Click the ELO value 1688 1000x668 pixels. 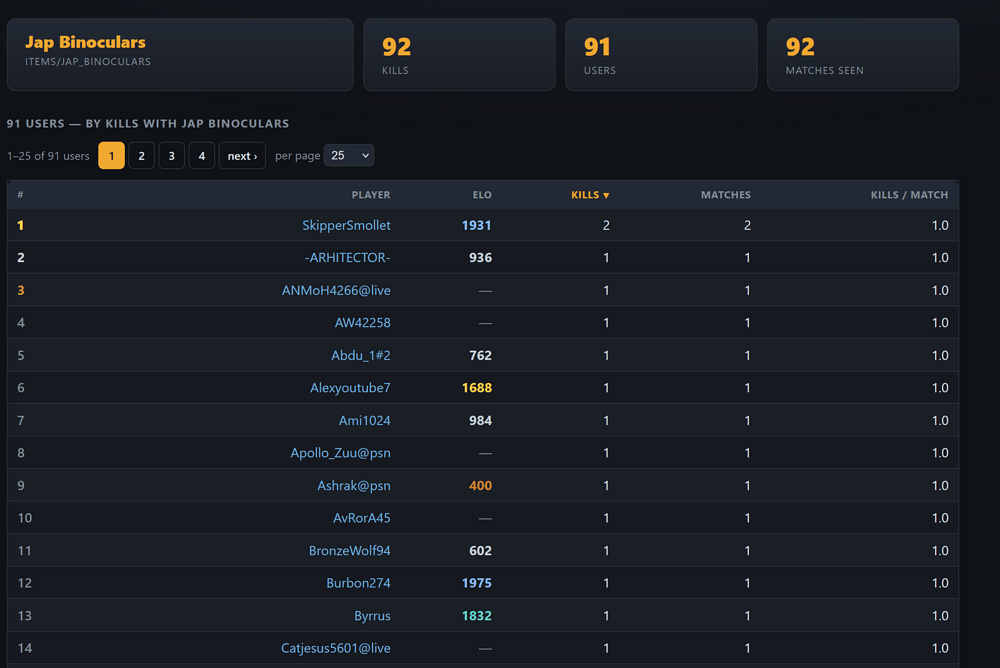[476, 388]
